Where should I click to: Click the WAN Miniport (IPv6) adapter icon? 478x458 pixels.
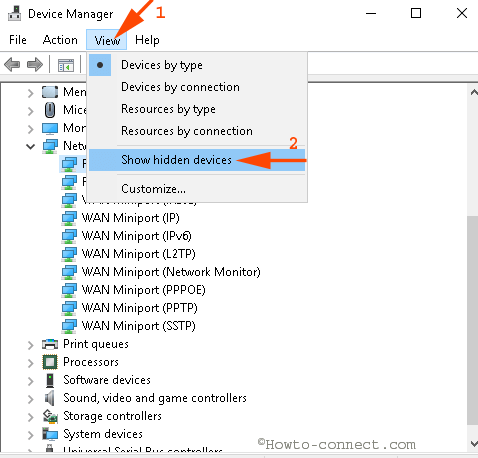coord(69,237)
